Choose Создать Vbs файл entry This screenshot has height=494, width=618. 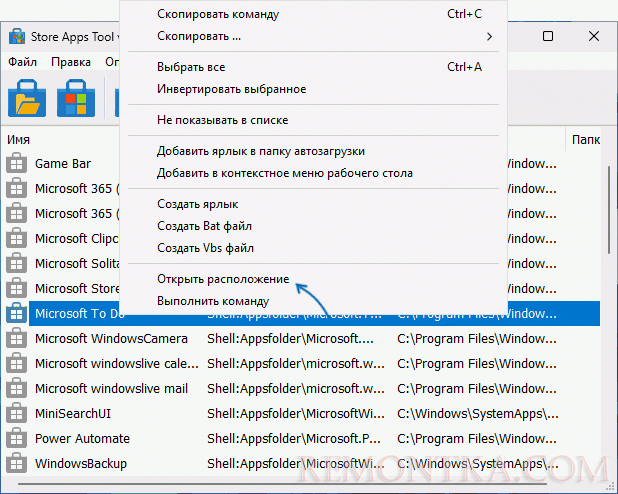pos(313,248)
